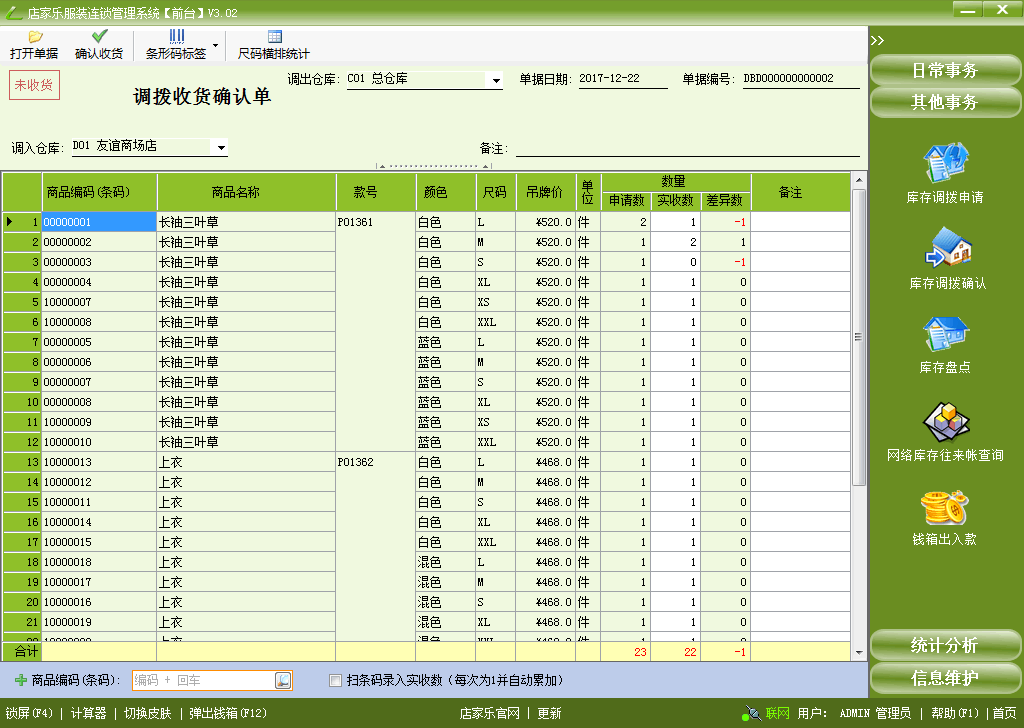Click the 备注 remarks field in header

pos(688,148)
